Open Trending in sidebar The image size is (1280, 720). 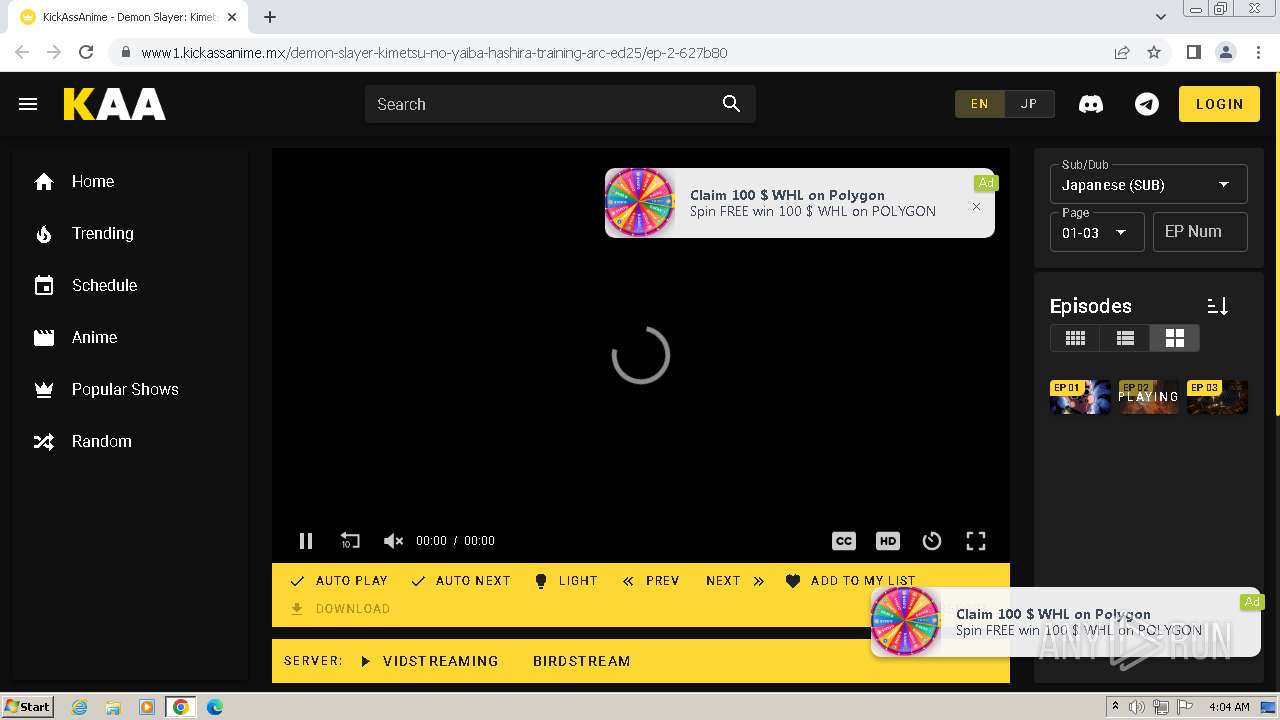(x=130, y=233)
